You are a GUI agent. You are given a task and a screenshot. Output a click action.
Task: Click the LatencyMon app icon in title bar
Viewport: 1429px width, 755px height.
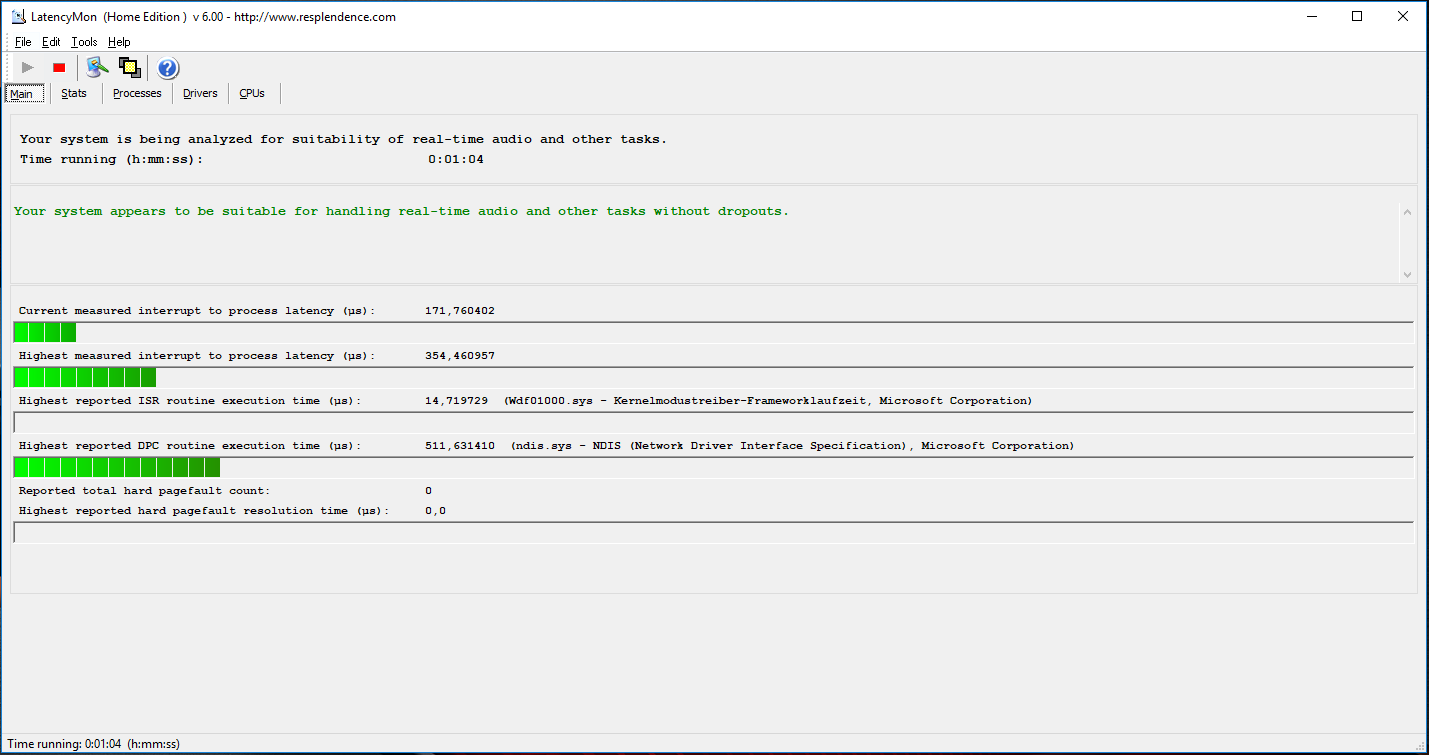pyautogui.click(x=17, y=17)
